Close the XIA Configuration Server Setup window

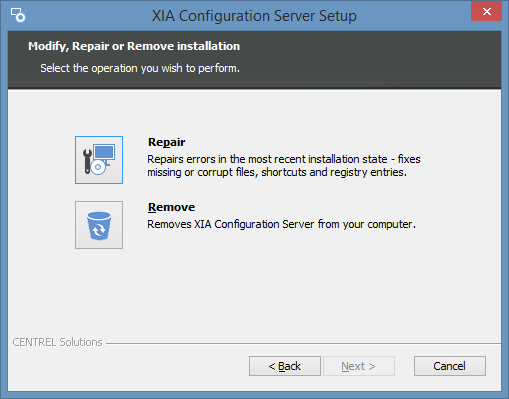pos(486,11)
